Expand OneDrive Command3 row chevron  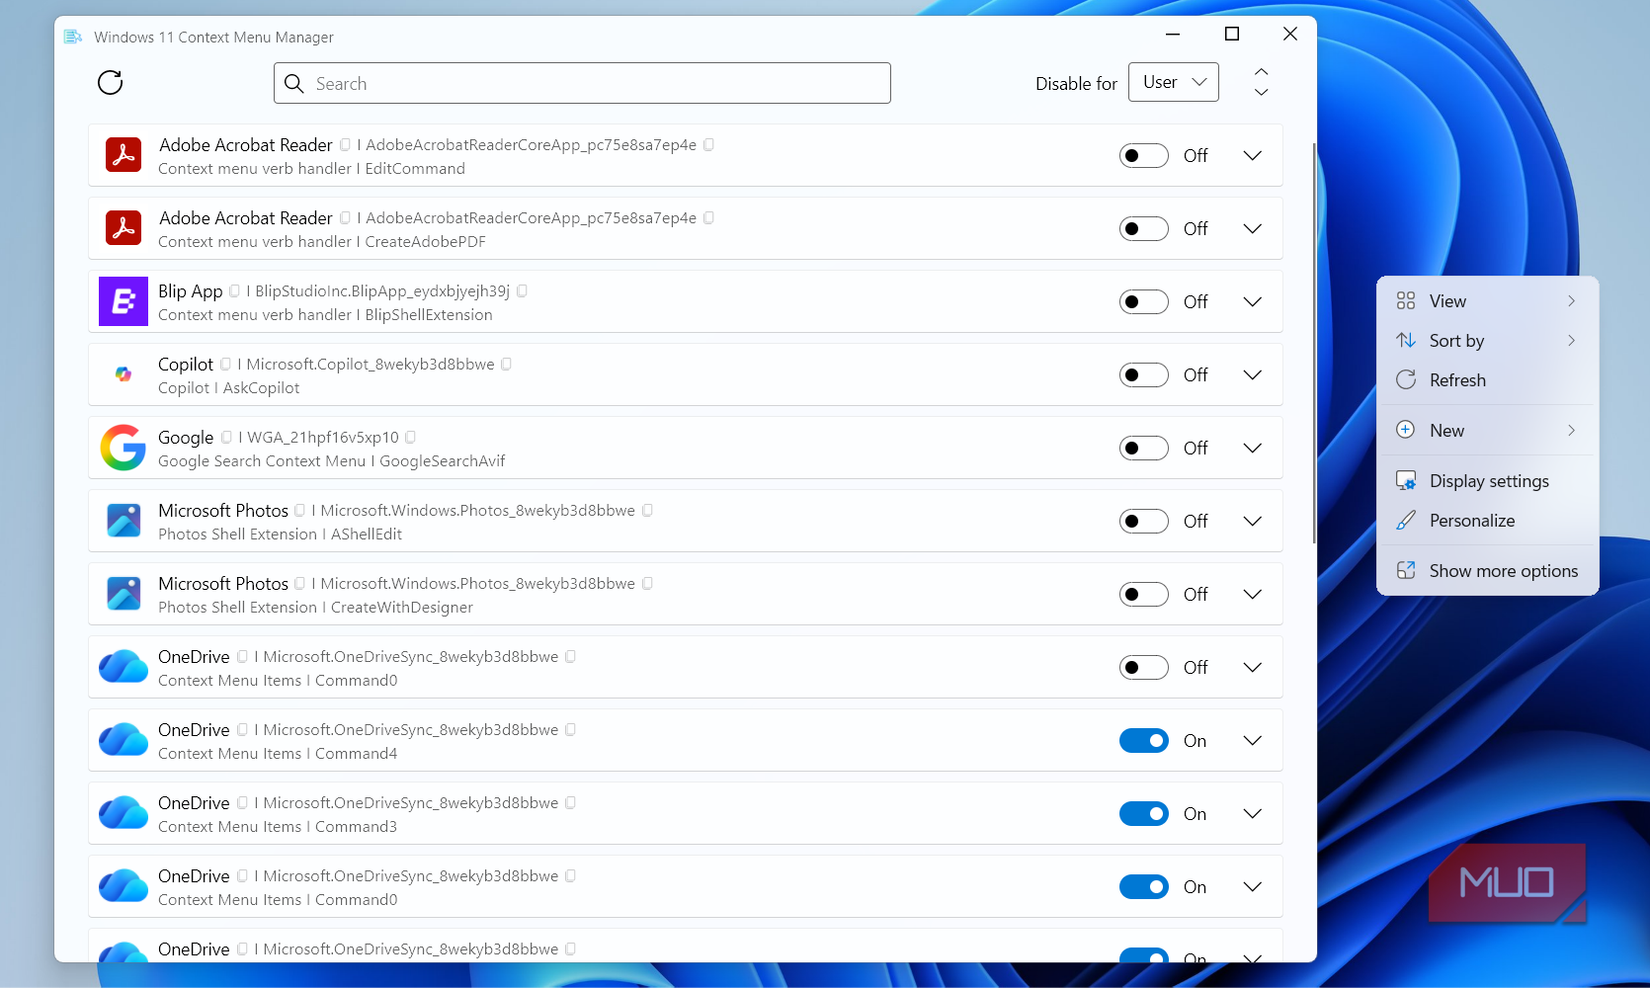tap(1252, 813)
